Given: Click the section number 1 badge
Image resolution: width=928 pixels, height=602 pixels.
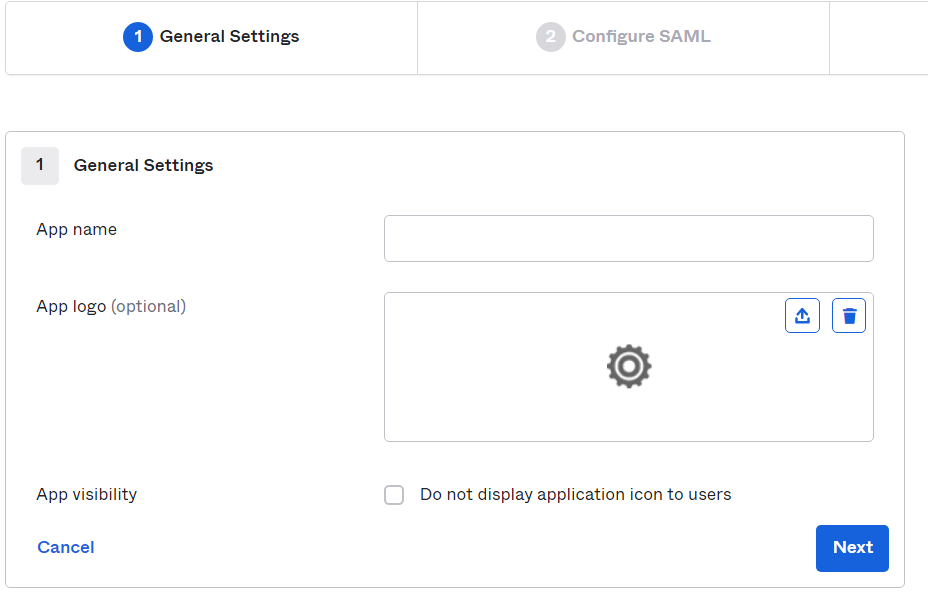Looking at the screenshot, I should point(40,166).
